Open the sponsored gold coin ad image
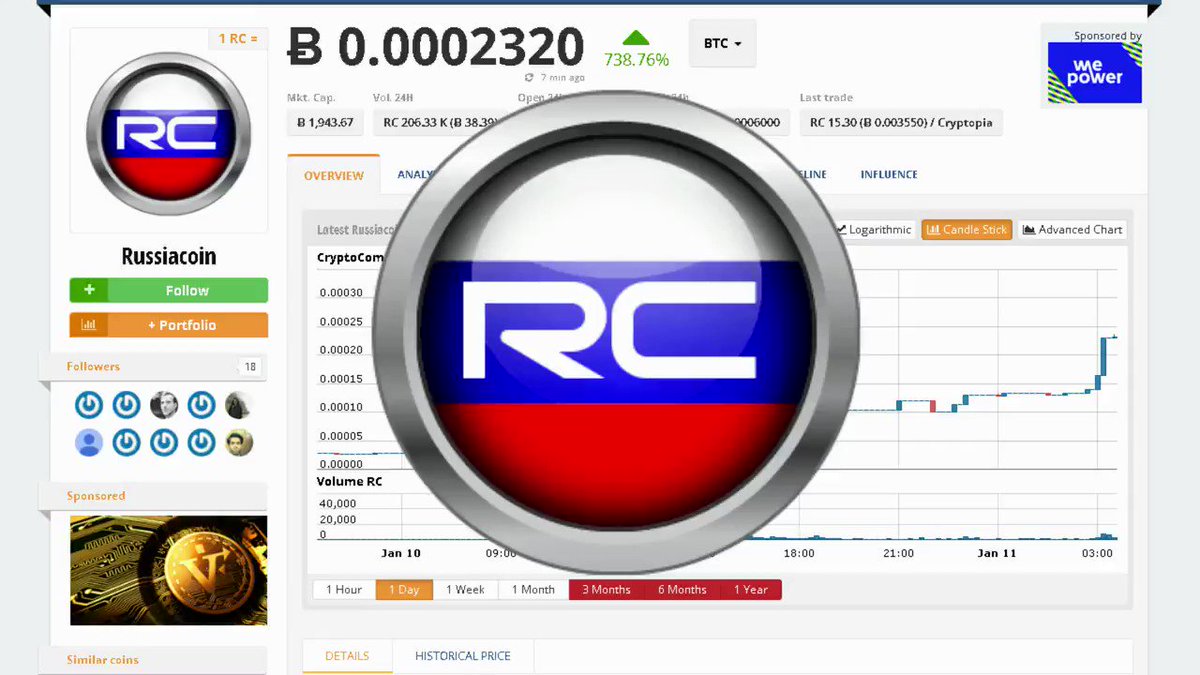This screenshot has height=675, width=1200. (168, 570)
